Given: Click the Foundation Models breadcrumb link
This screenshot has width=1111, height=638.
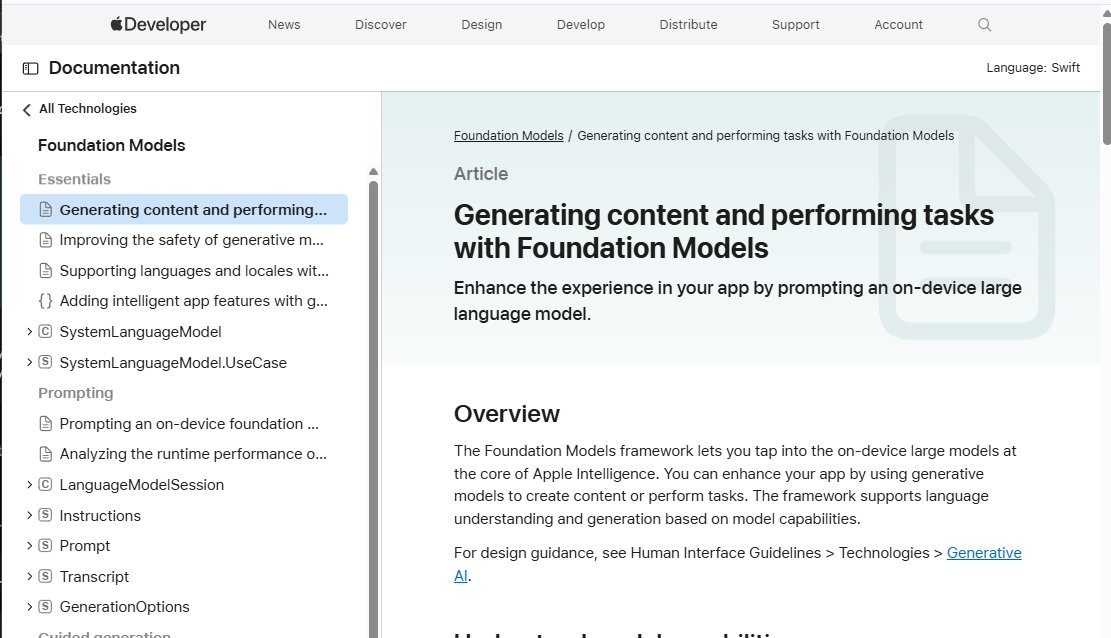Looking at the screenshot, I should tap(508, 135).
